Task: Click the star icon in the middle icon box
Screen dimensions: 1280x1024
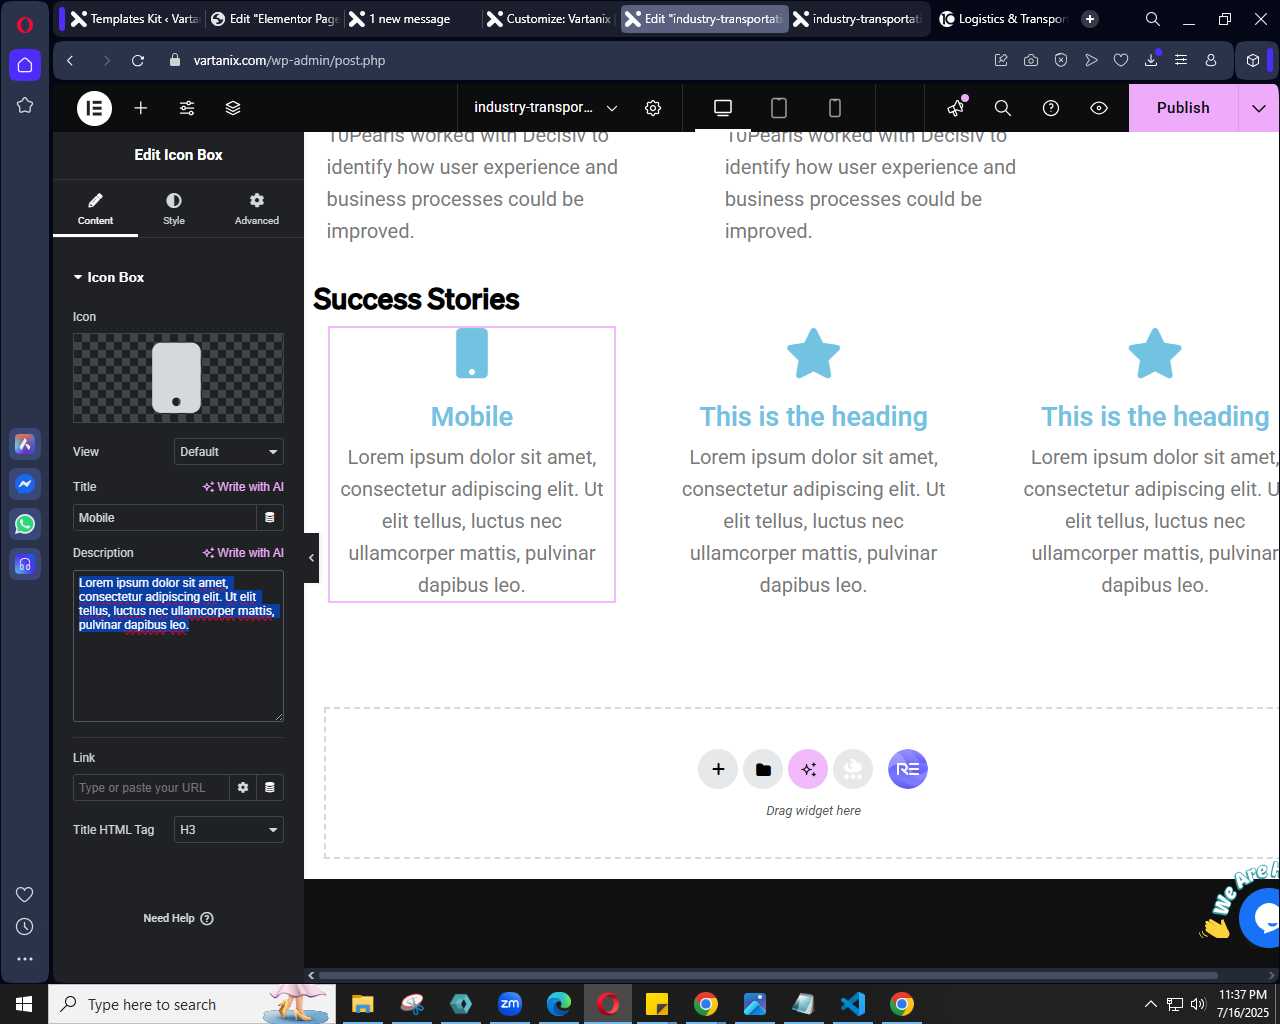Action: pyautogui.click(x=813, y=354)
